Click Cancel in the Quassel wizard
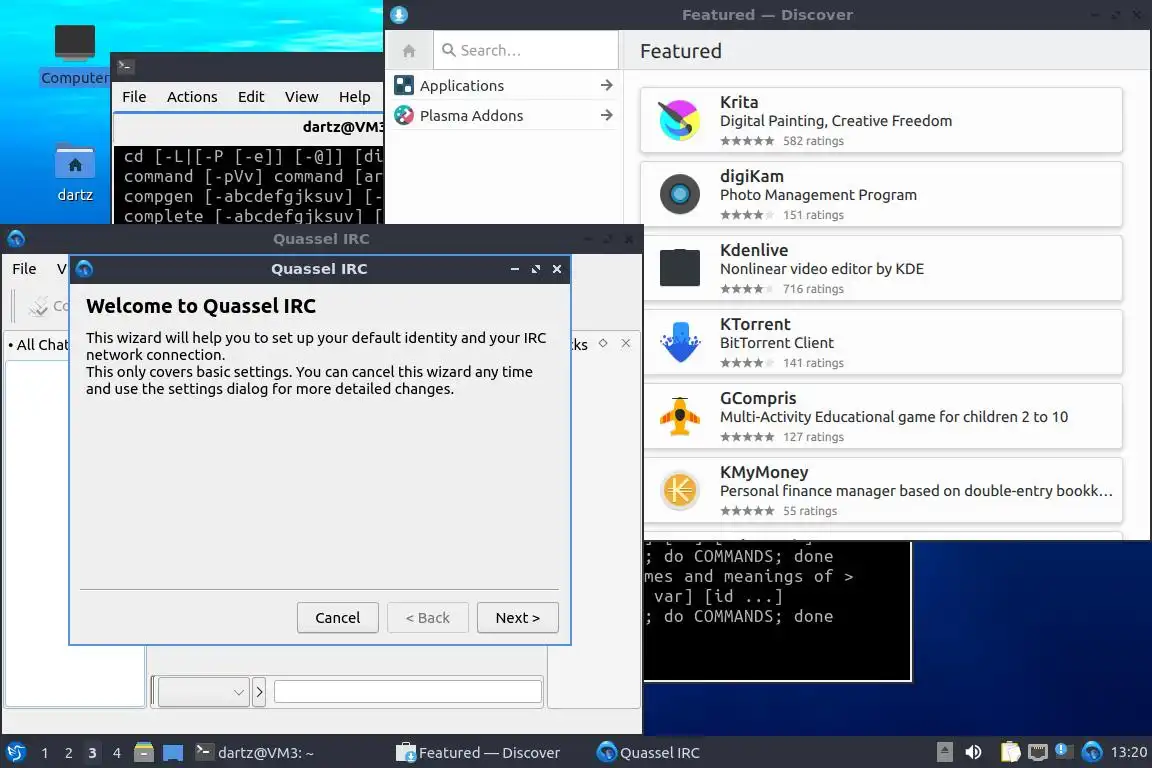The width and height of the screenshot is (1152, 768). (337, 618)
